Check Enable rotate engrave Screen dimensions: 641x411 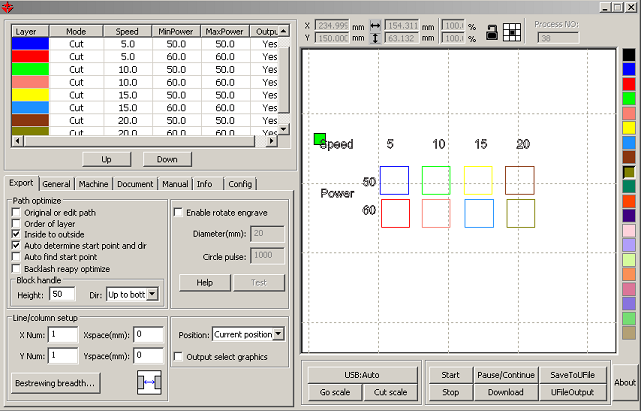pos(178,213)
